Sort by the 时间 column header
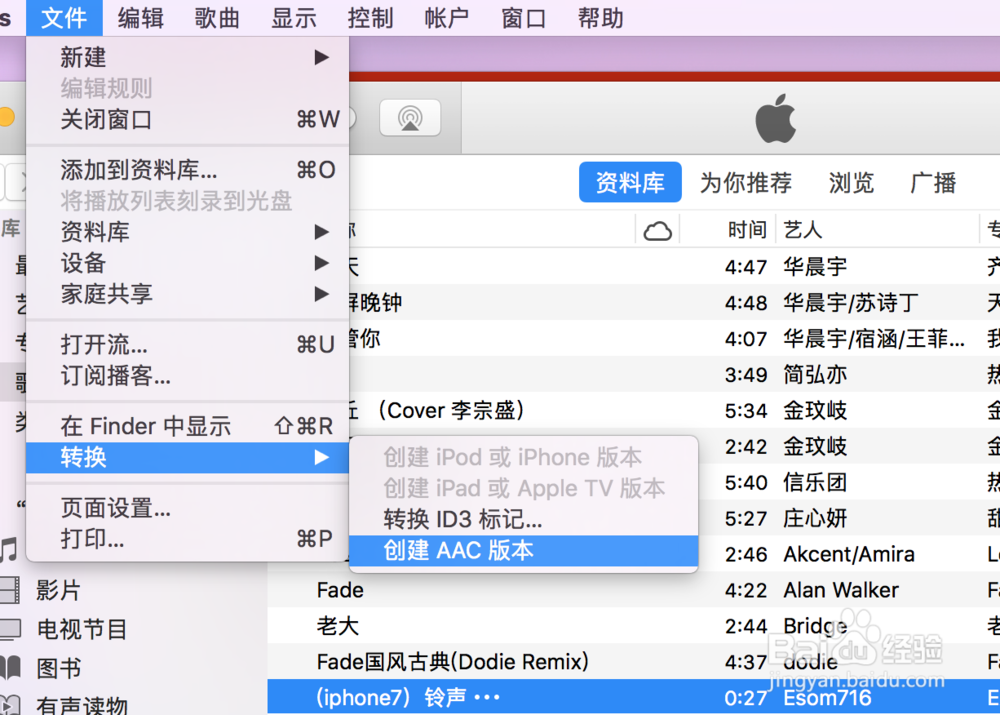This screenshot has width=1000, height=715. coord(747,230)
